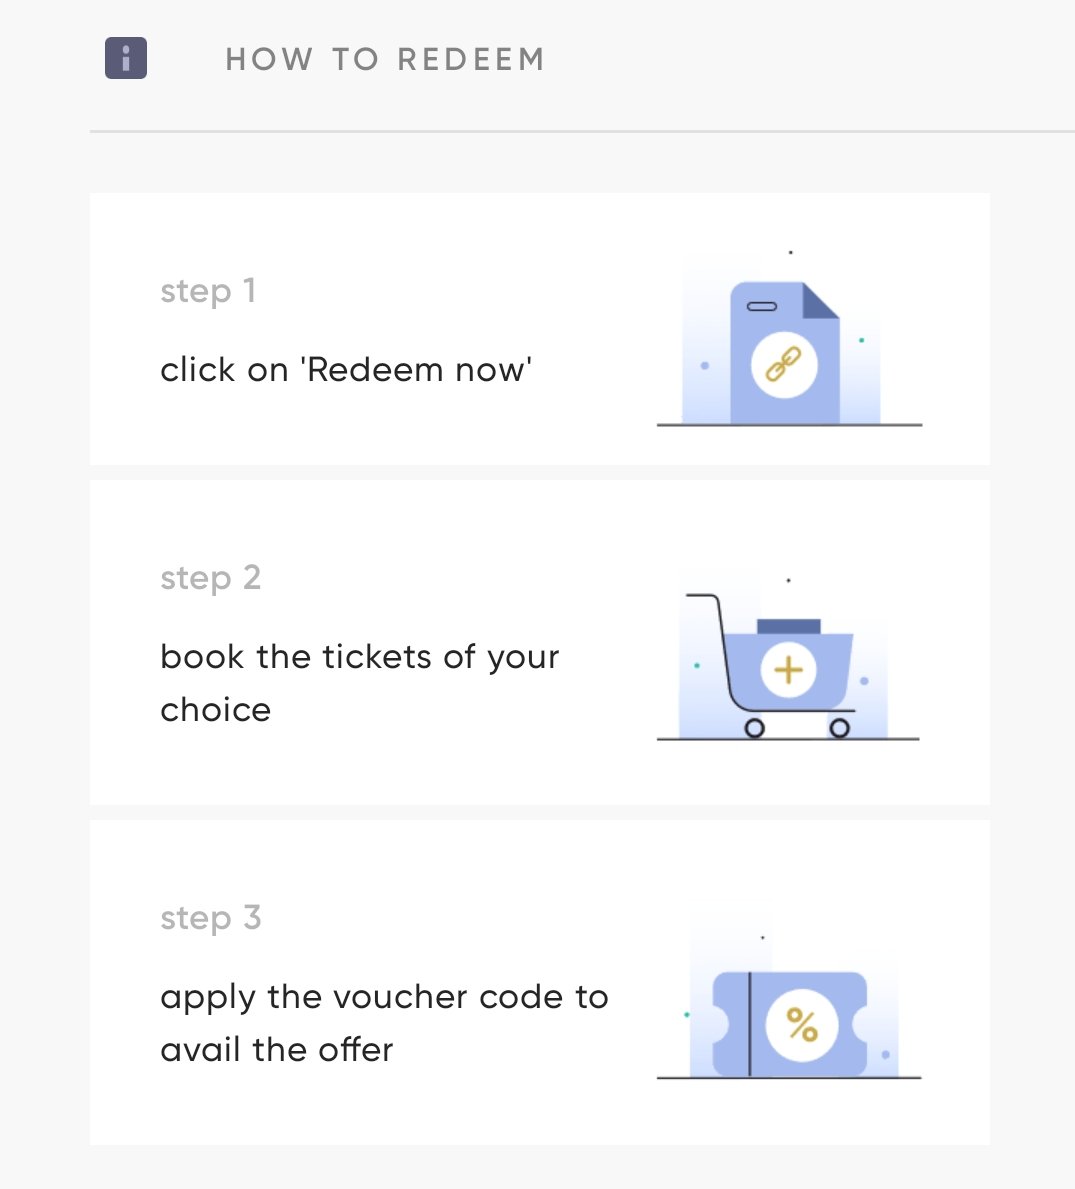
Task: Click the right wheel of the cart
Action: point(839,728)
